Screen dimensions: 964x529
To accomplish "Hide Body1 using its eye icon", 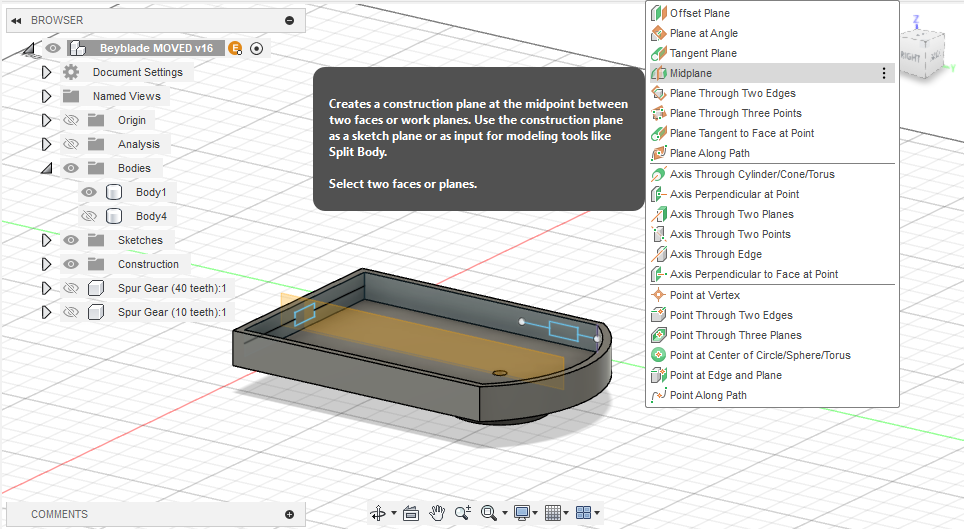I will point(89,192).
